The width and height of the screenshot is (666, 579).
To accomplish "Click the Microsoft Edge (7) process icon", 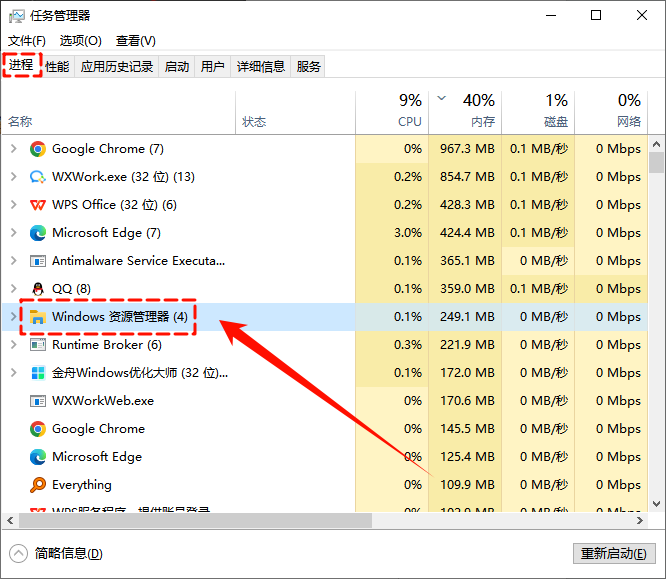I will [38, 233].
